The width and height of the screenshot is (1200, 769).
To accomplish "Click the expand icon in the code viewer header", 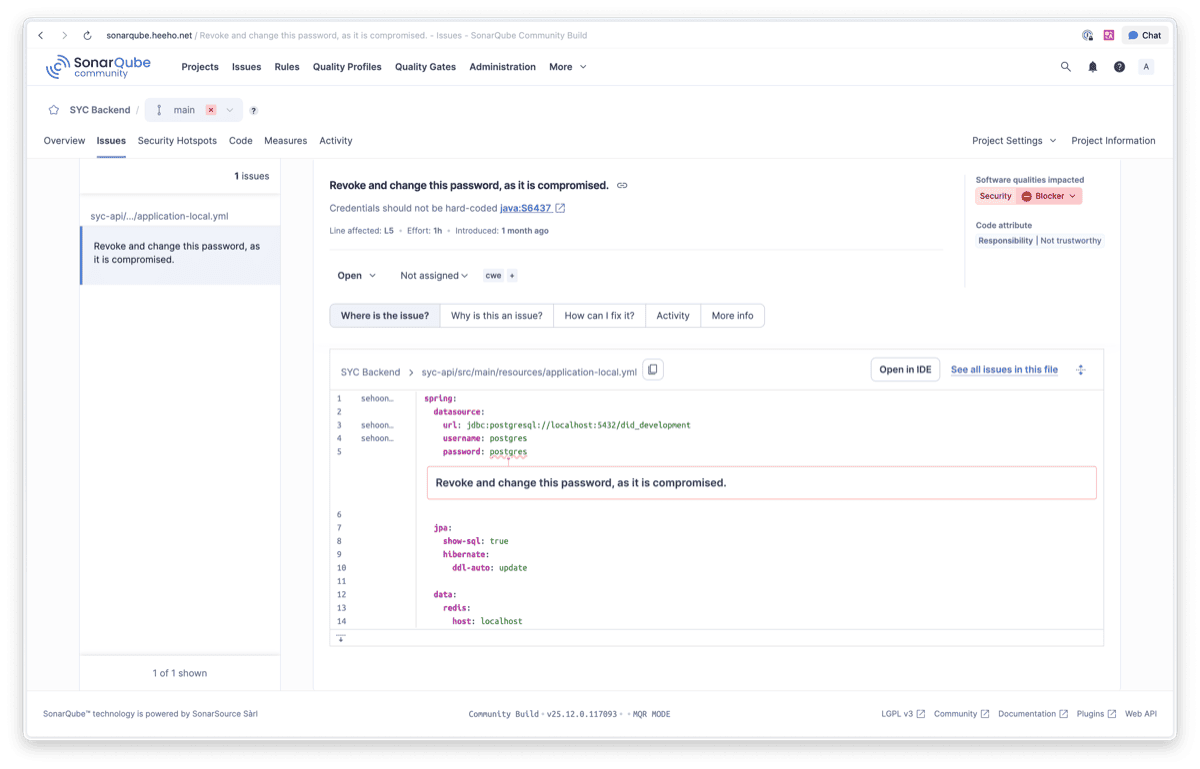I will tap(1080, 369).
